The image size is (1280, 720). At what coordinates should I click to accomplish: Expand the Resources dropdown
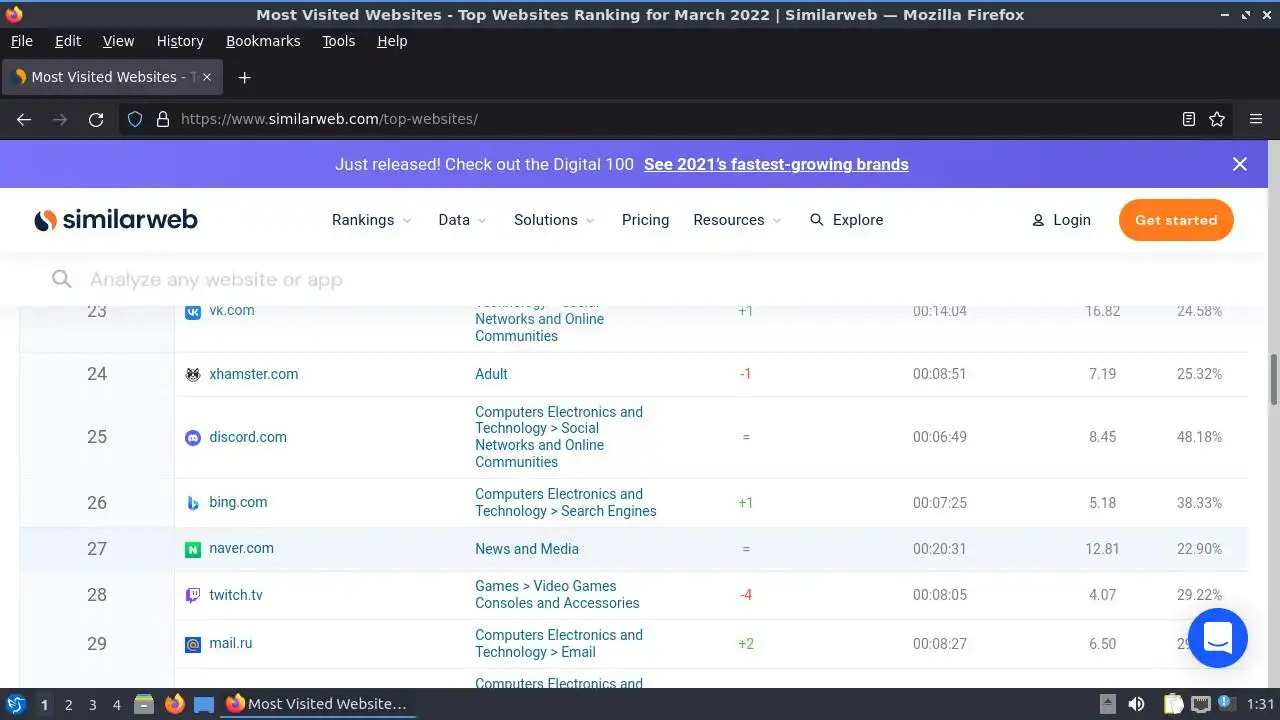[x=738, y=220]
